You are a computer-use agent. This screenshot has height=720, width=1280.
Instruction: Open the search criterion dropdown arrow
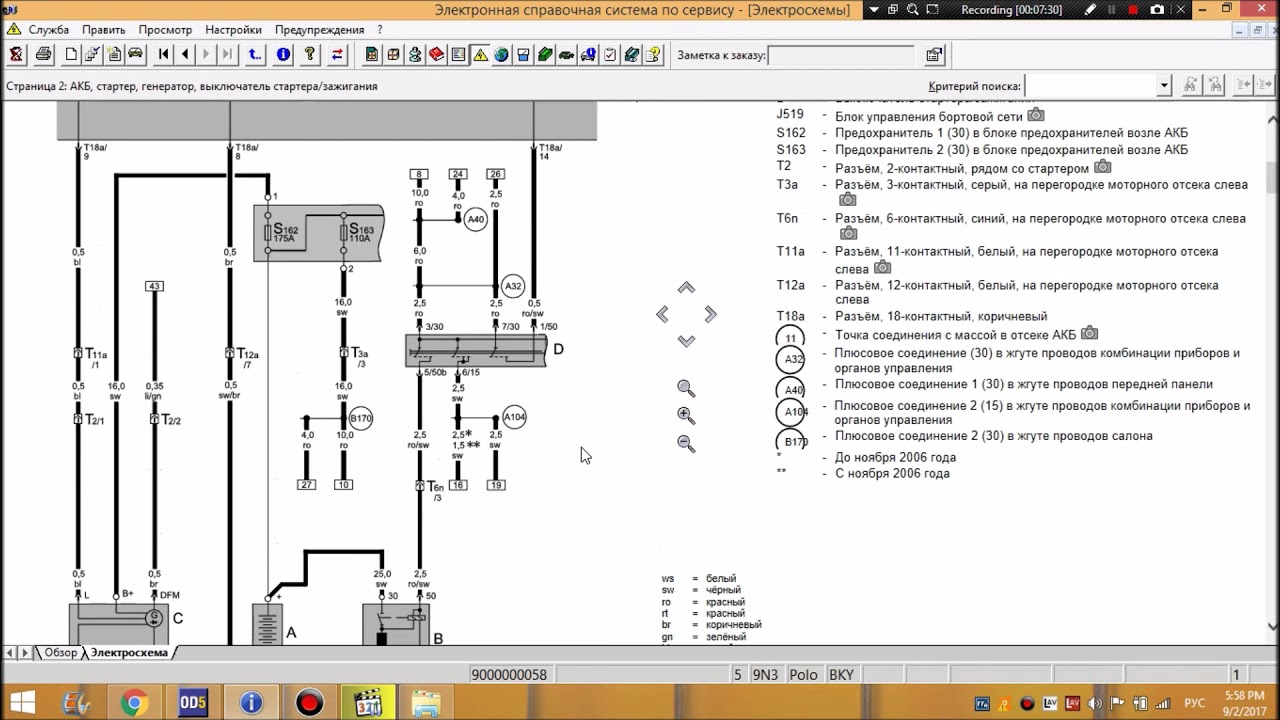1164,86
